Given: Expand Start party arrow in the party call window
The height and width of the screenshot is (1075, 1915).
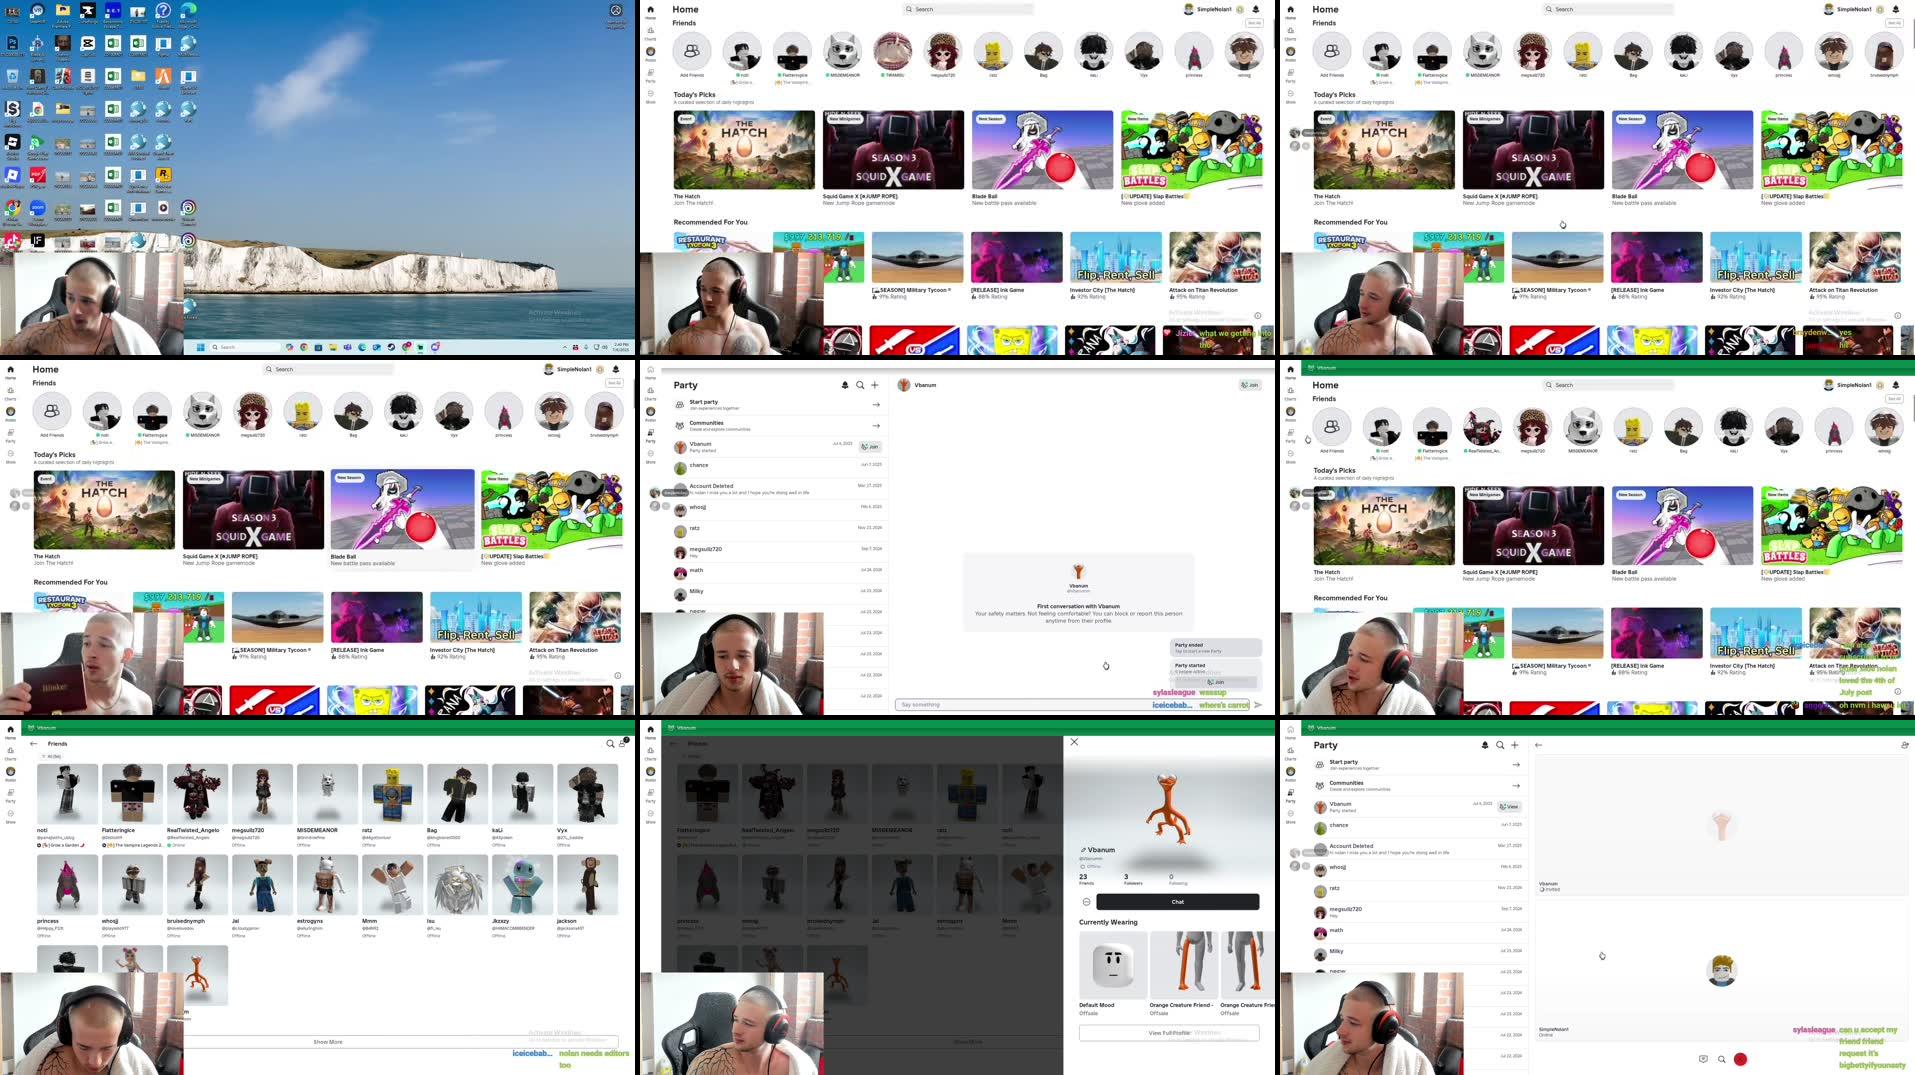Looking at the screenshot, I should pyautogui.click(x=1516, y=764).
